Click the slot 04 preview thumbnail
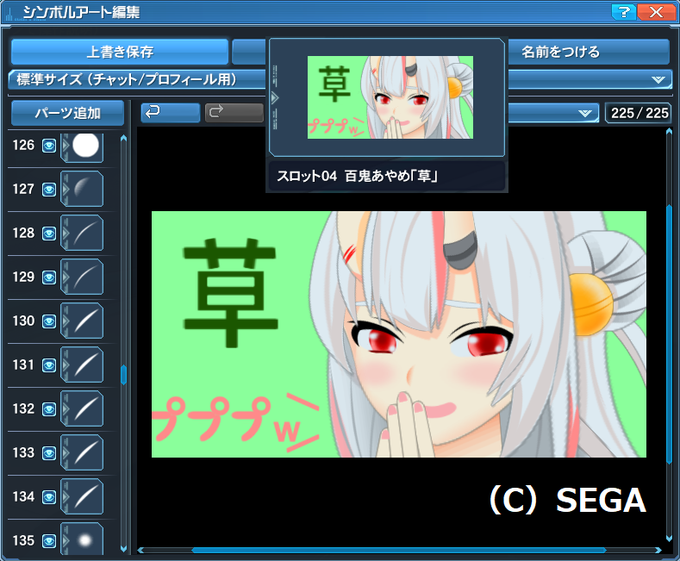 point(390,98)
